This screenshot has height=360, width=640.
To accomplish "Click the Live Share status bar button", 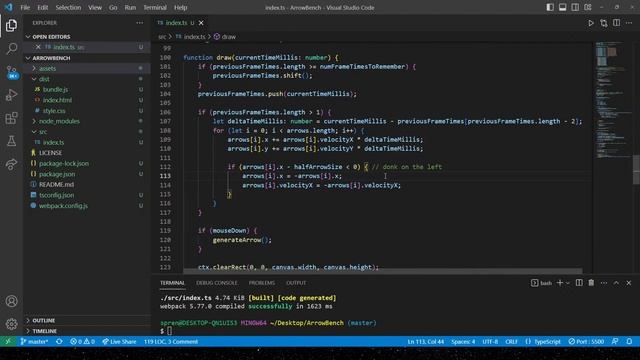I will click(119, 342).
